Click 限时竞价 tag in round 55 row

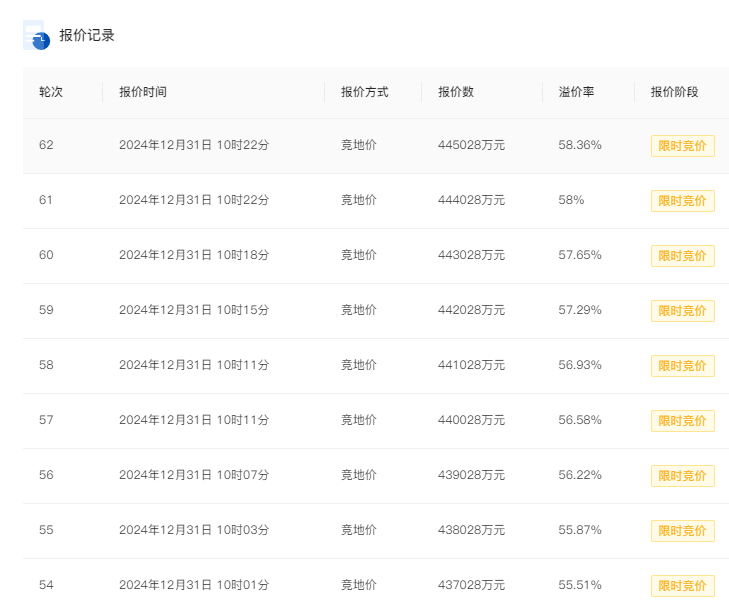click(x=683, y=531)
